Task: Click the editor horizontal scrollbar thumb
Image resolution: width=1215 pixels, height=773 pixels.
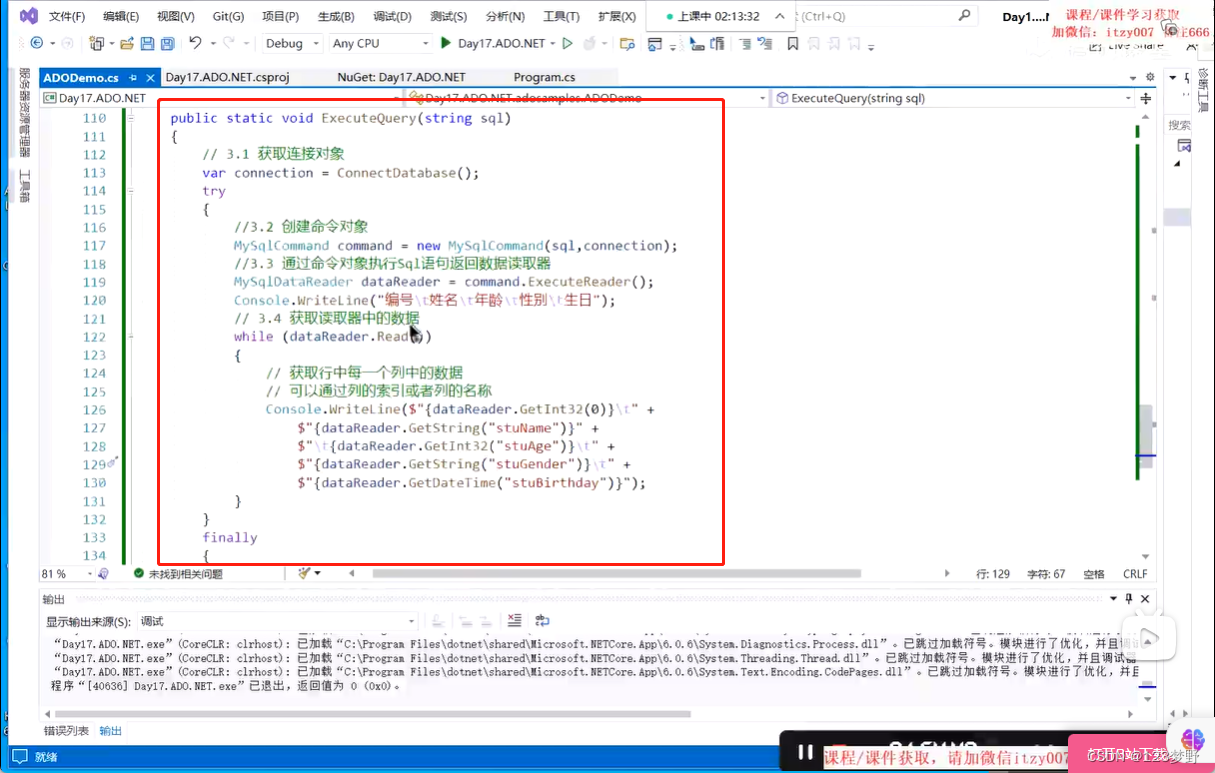Action: 617,574
